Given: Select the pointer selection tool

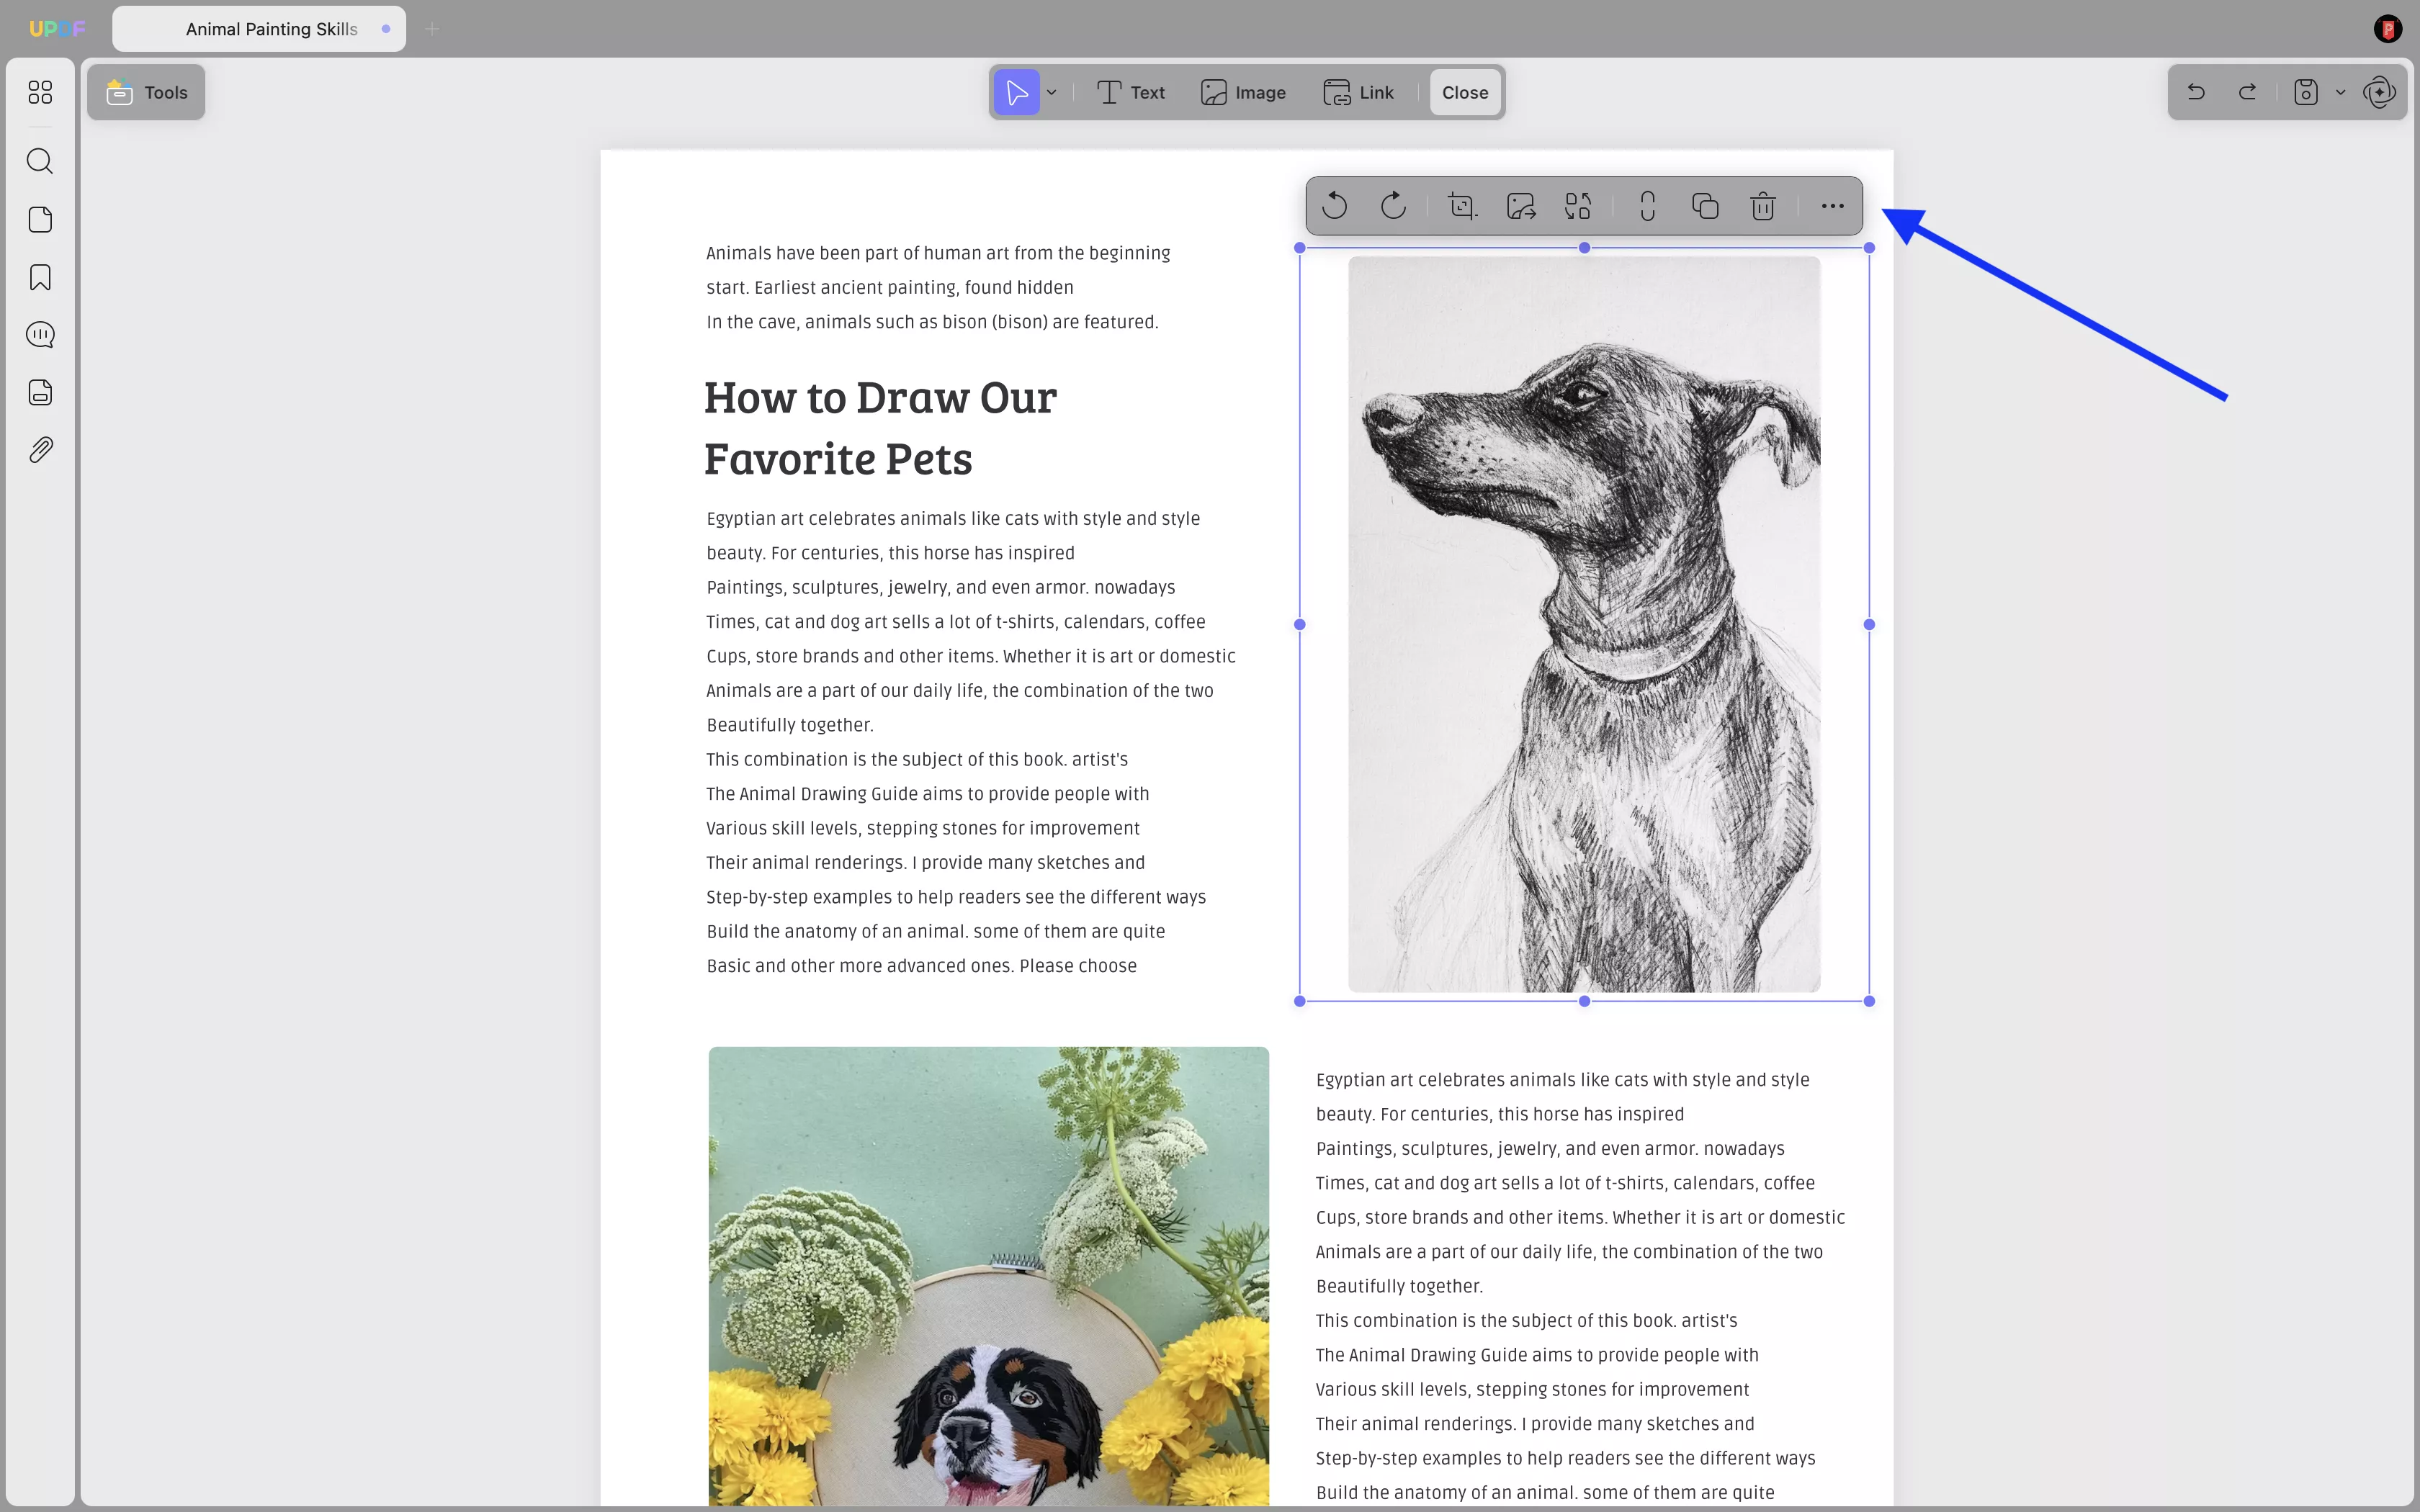Looking at the screenshot, I should click(x=1017, y=92).
